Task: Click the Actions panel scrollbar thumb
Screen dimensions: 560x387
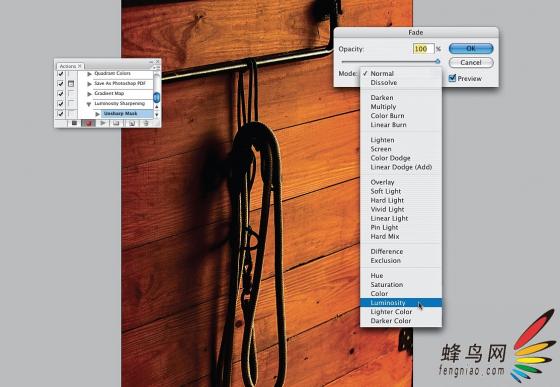Action: (x=156, y=97)
